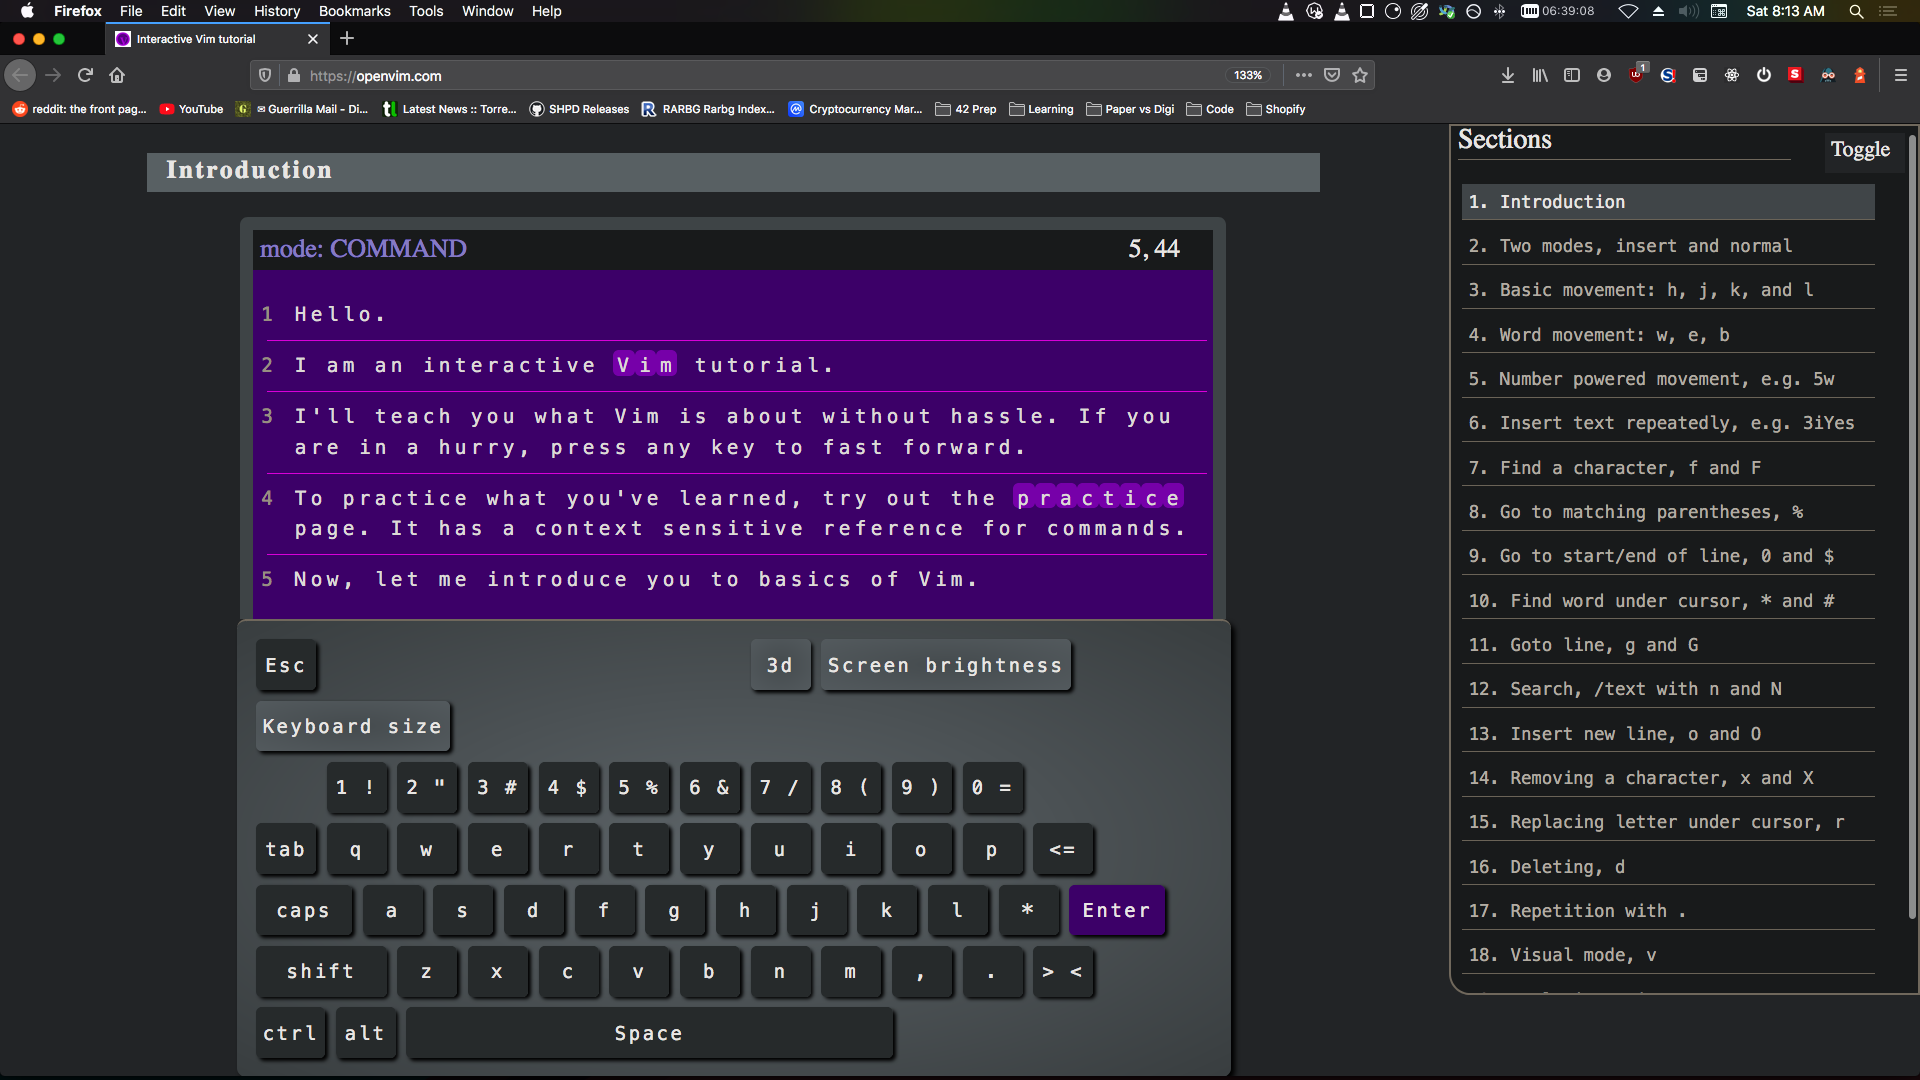The image size is (1920, 1080).
Task: Expand the Code bookmarks folder
Action: (1210, 109)
